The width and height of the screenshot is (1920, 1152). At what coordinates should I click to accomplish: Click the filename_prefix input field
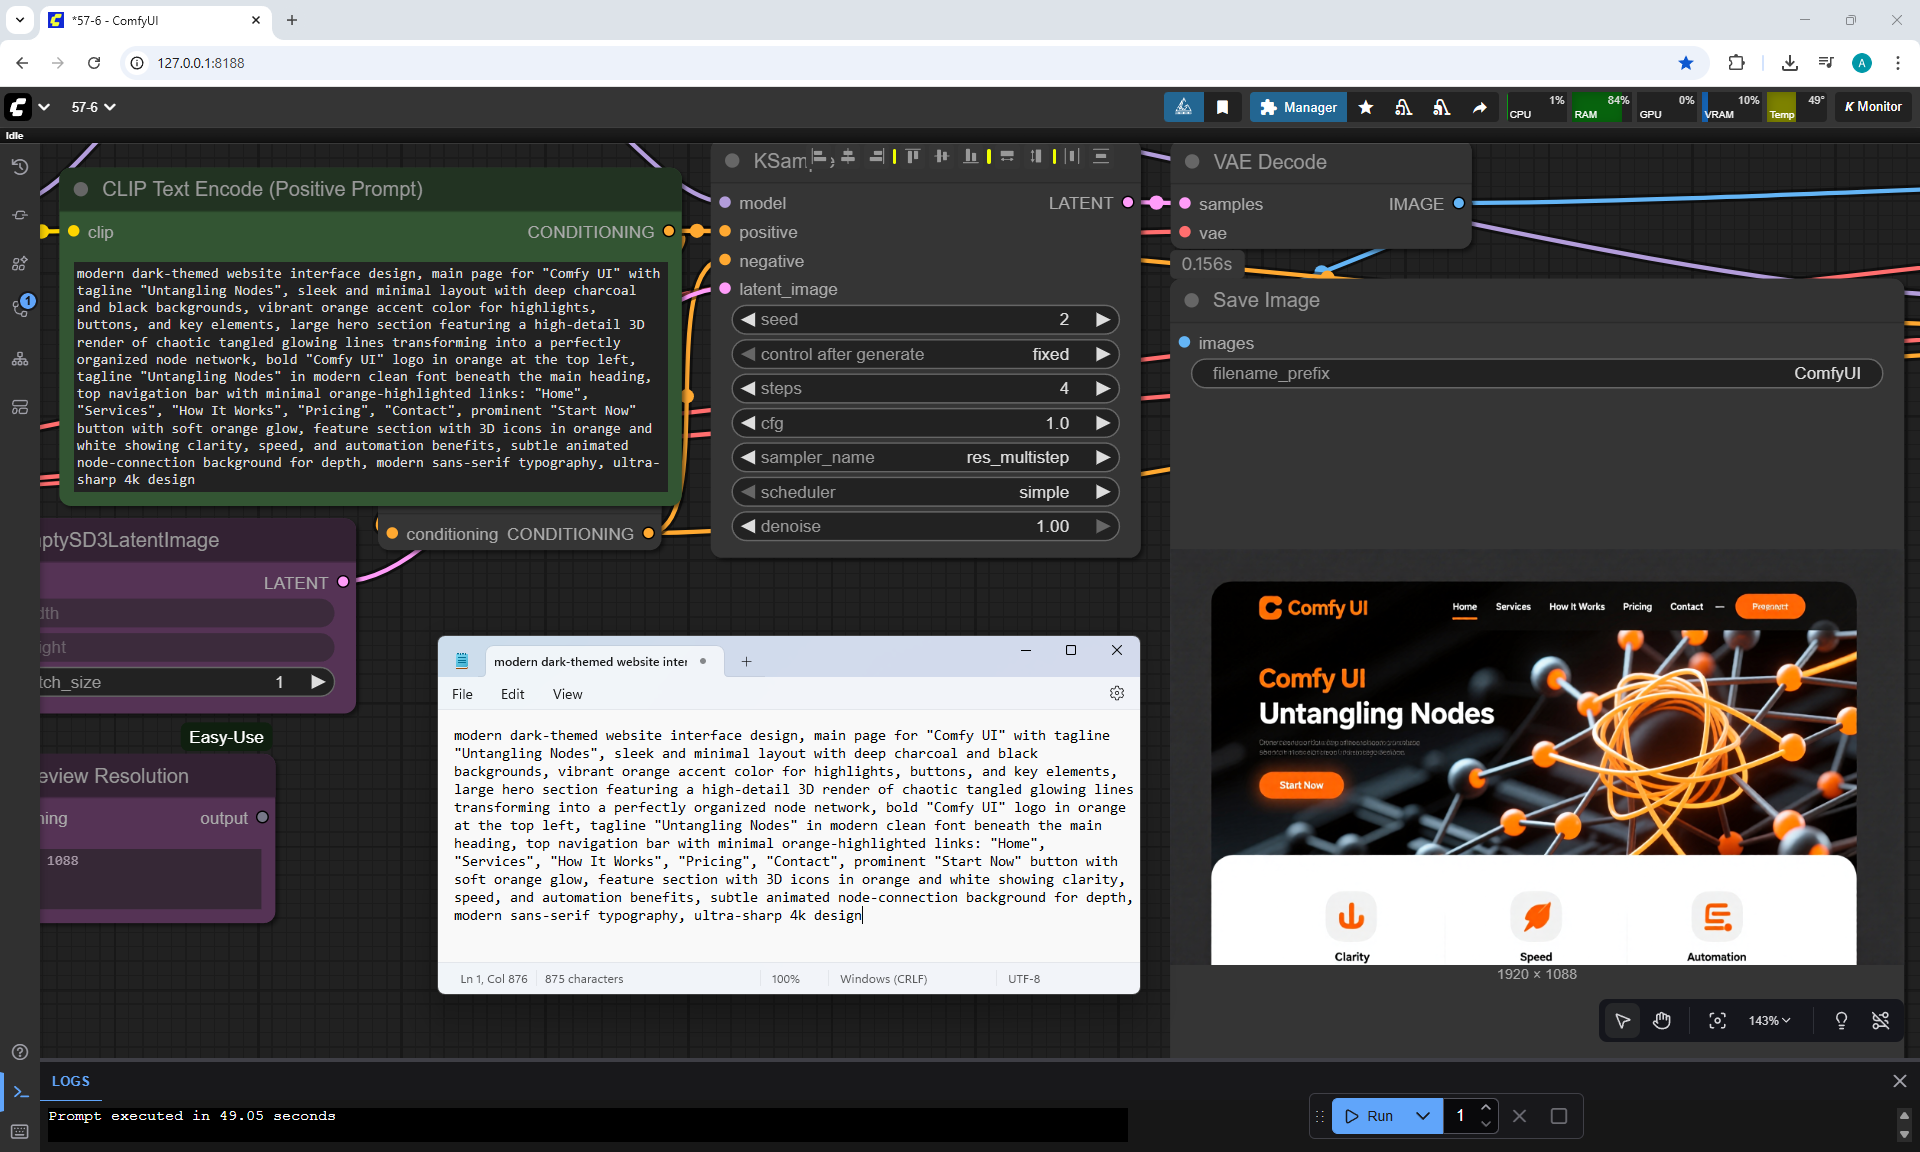pyautogui.click(x=1536, y=373)
